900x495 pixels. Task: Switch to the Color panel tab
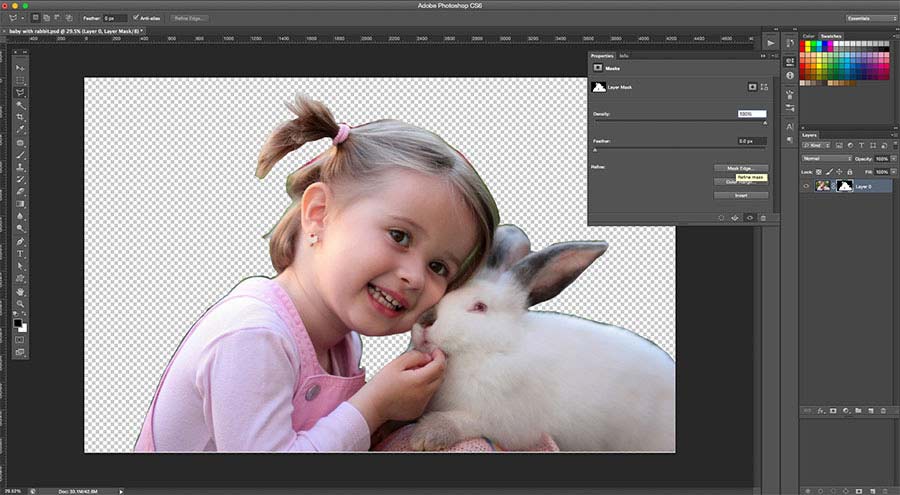[x=809, y=36]
